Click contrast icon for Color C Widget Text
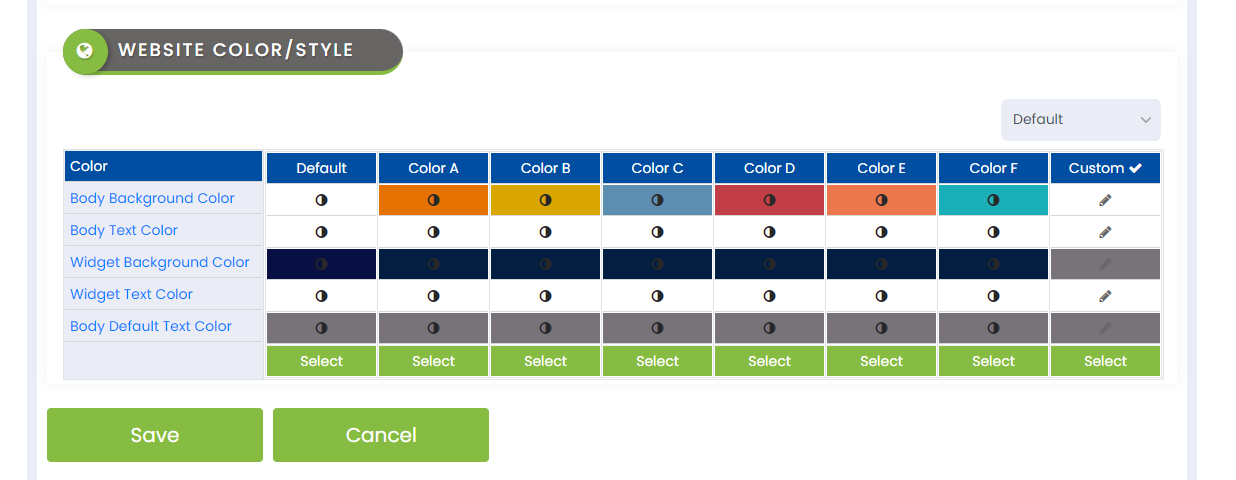Viewport: 1236px width, 480px height. click(657, 296)
